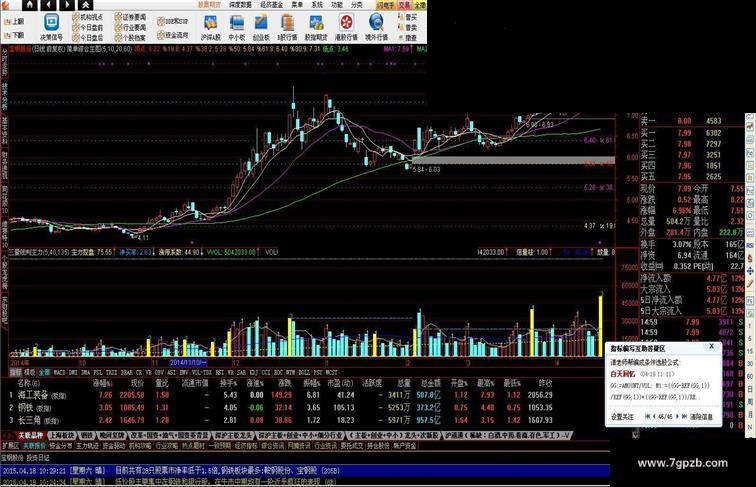Click the 全港 button at the top right
756x487 pixels.
pyautogui.click(x=420, y=5)
